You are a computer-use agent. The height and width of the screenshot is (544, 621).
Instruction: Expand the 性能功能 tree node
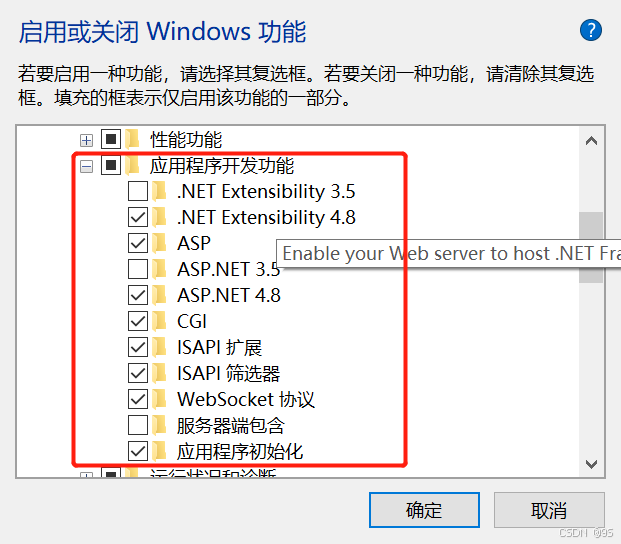[87, 140]
